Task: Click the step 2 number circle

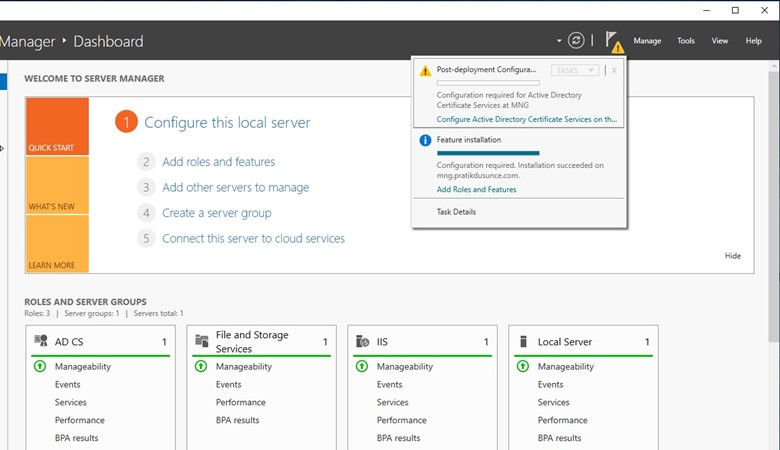Action: 146,162
